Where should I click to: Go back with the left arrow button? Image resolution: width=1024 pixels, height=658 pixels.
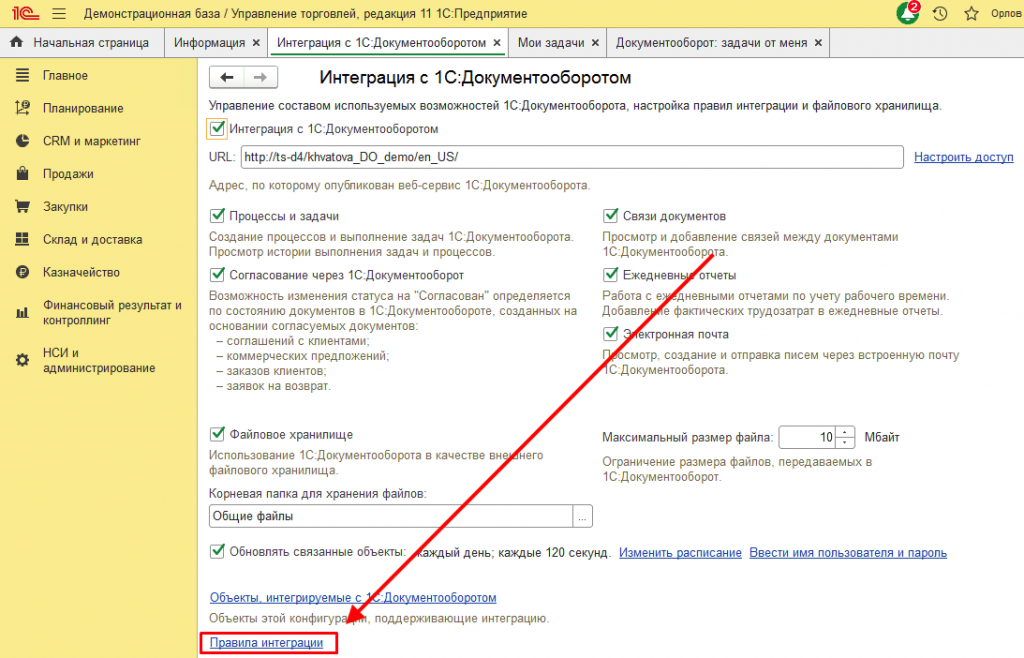click(227, 78)
